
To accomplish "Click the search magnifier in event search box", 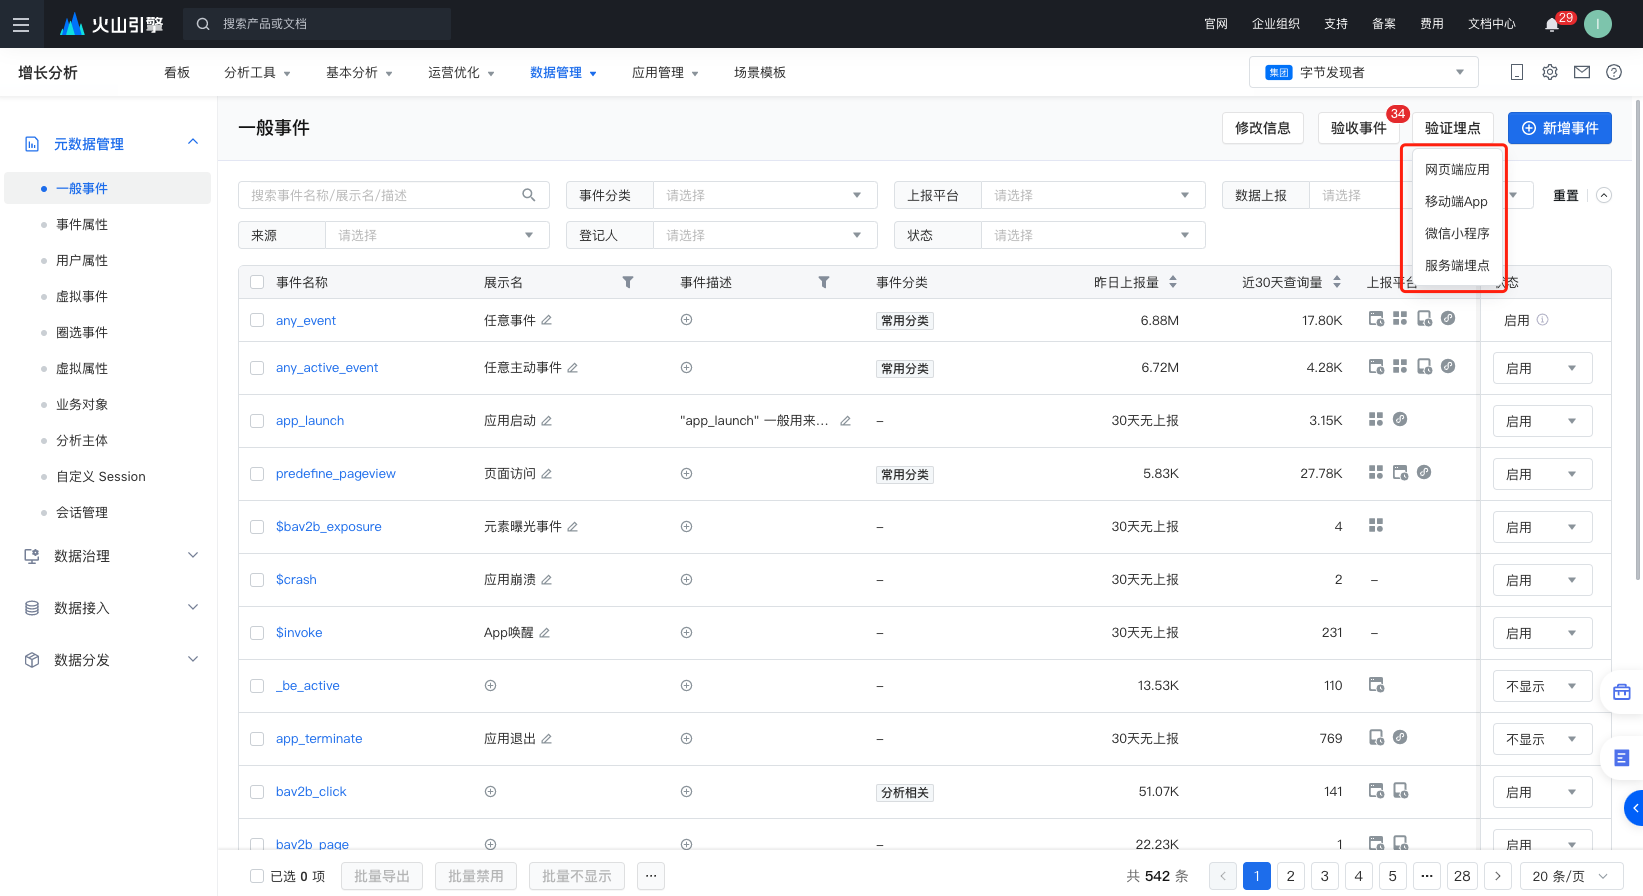I will point(529,195).
